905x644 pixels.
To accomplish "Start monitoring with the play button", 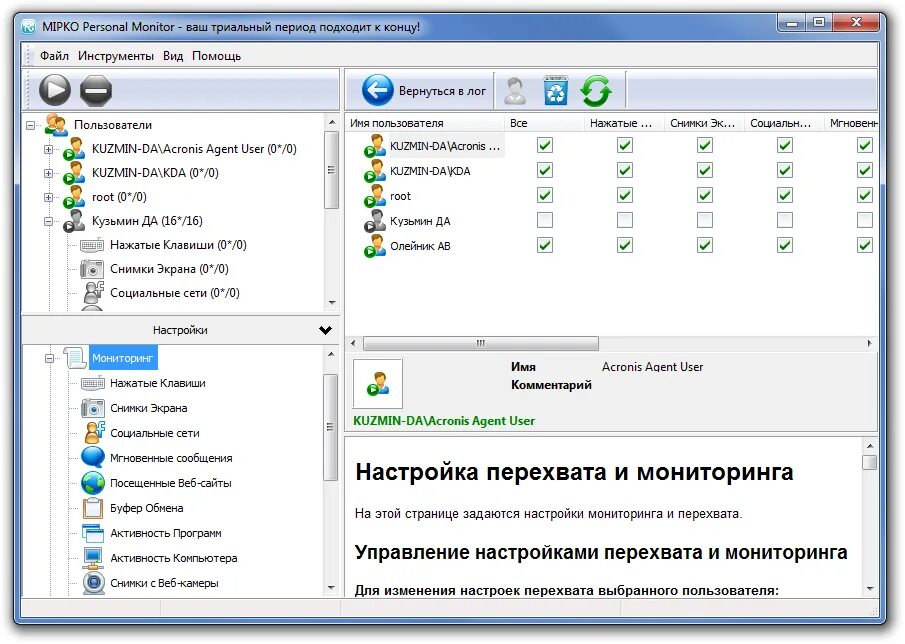I will pos(55,90).
